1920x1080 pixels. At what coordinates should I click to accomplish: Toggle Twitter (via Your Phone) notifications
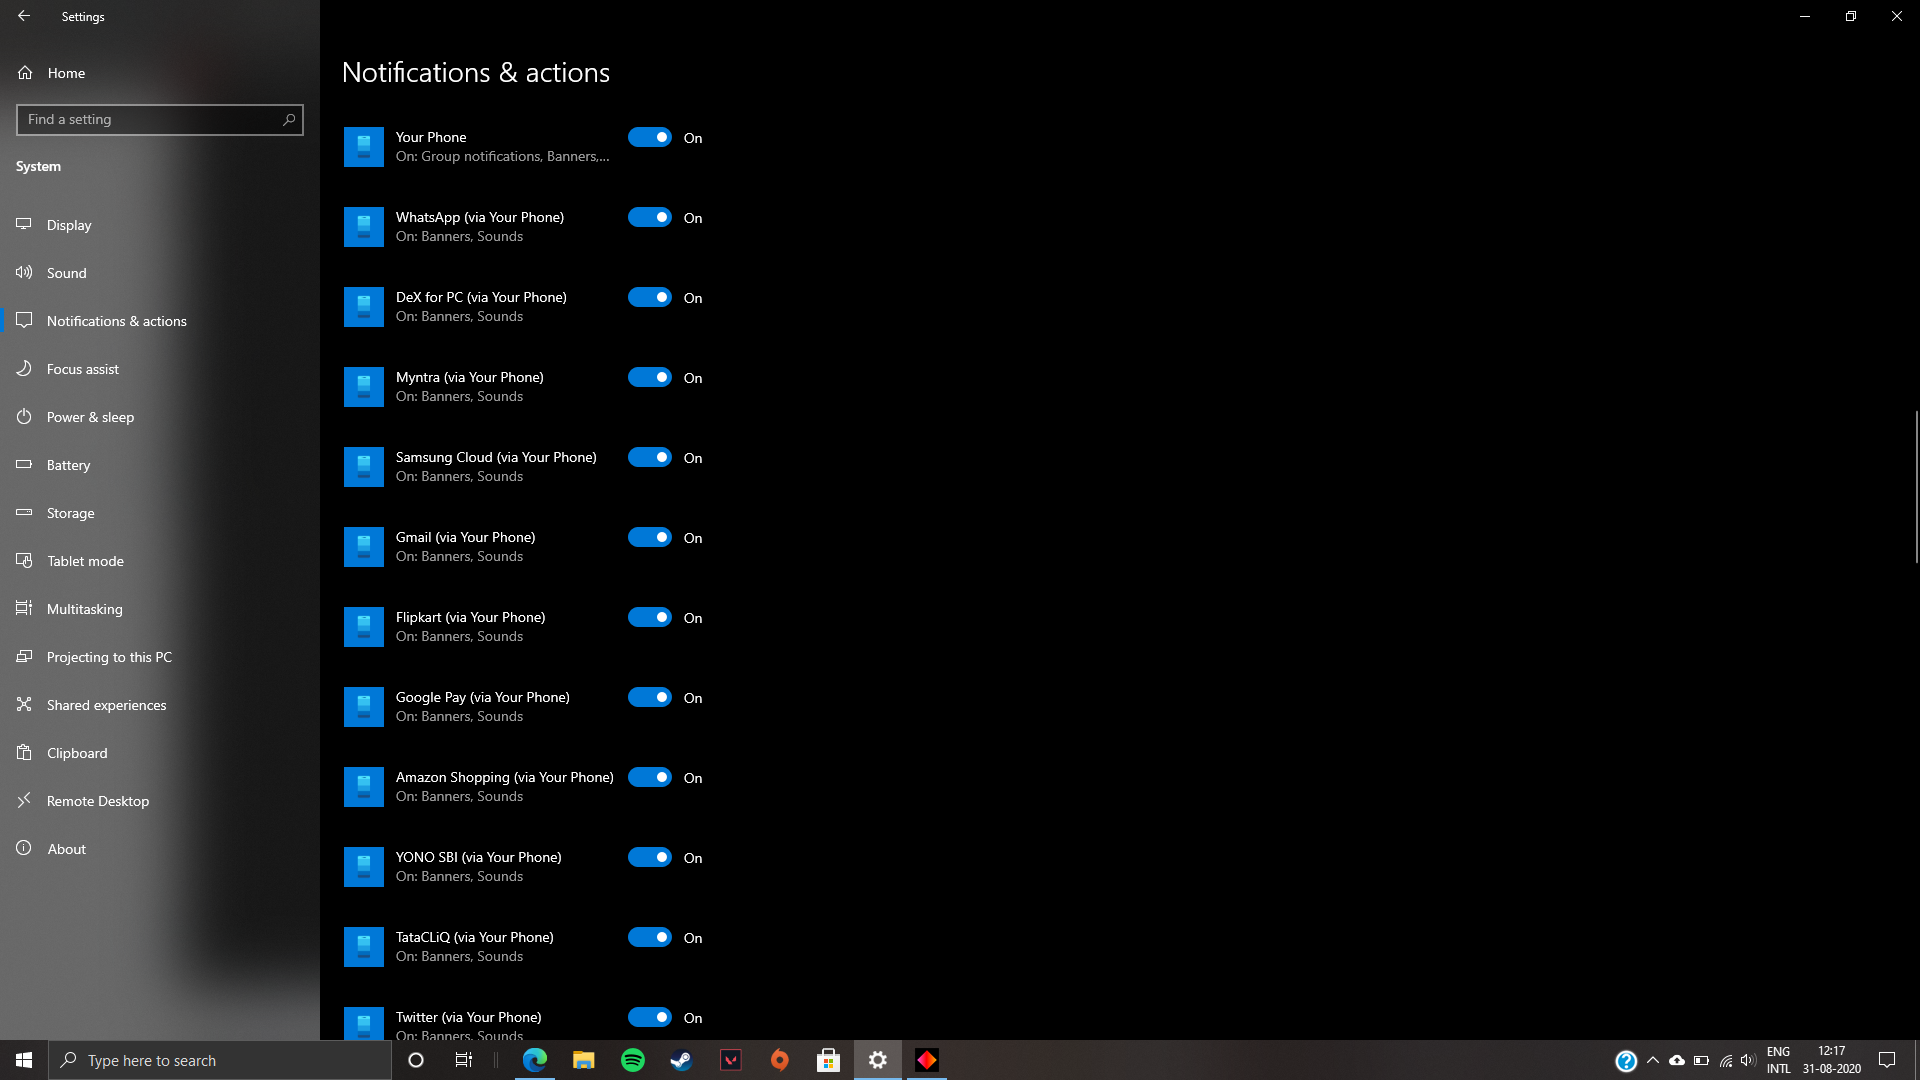point(650,1017)
